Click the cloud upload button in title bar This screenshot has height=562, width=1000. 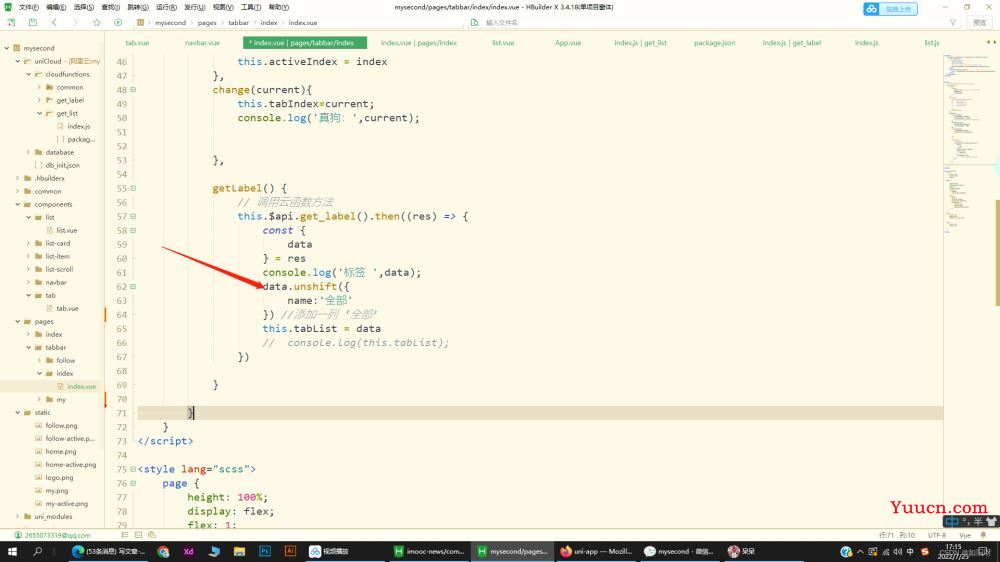point(890,9)
